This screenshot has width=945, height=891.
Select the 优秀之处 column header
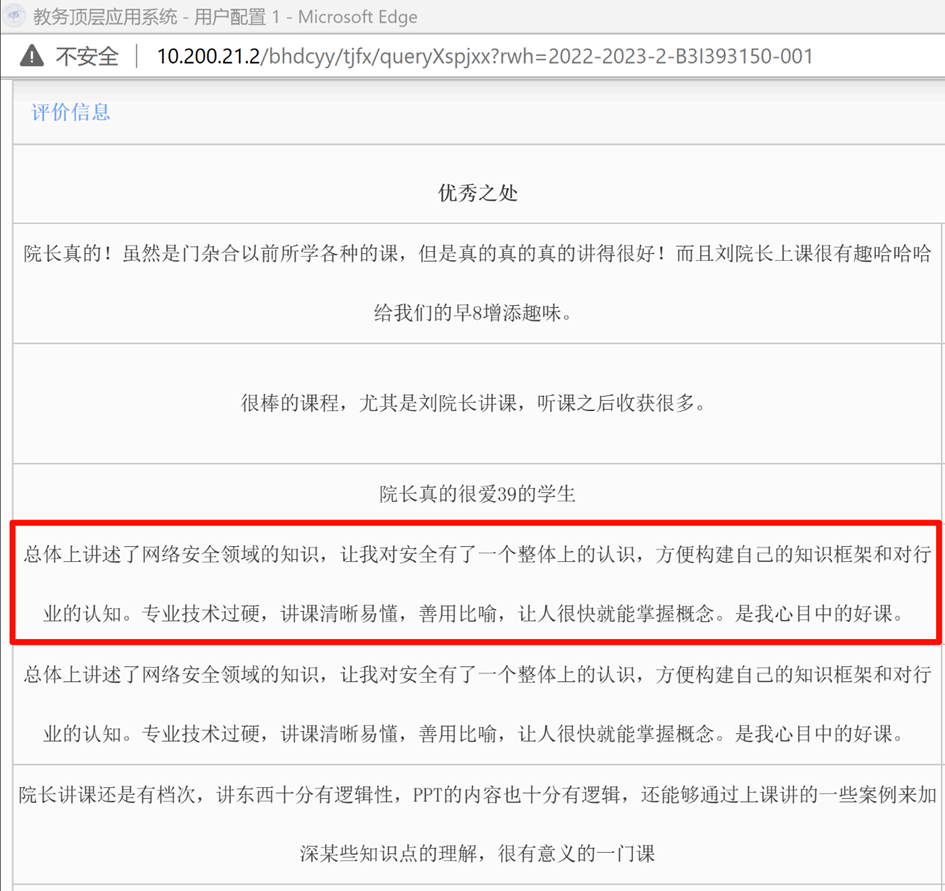tap(477, 193)
